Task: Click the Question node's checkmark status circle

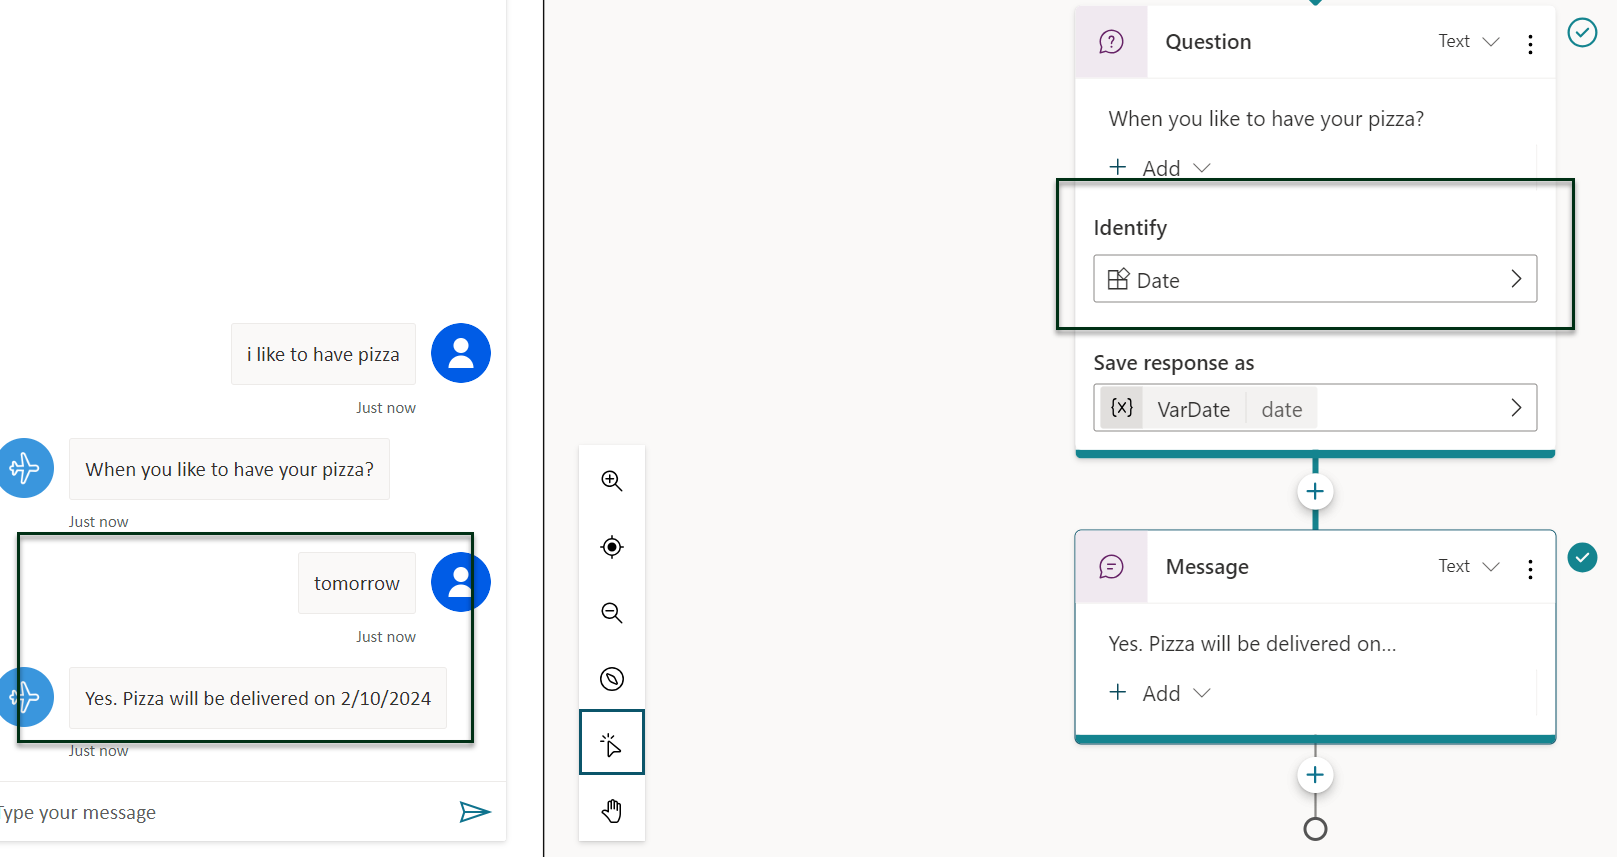Action: [x=1581, y=33]
